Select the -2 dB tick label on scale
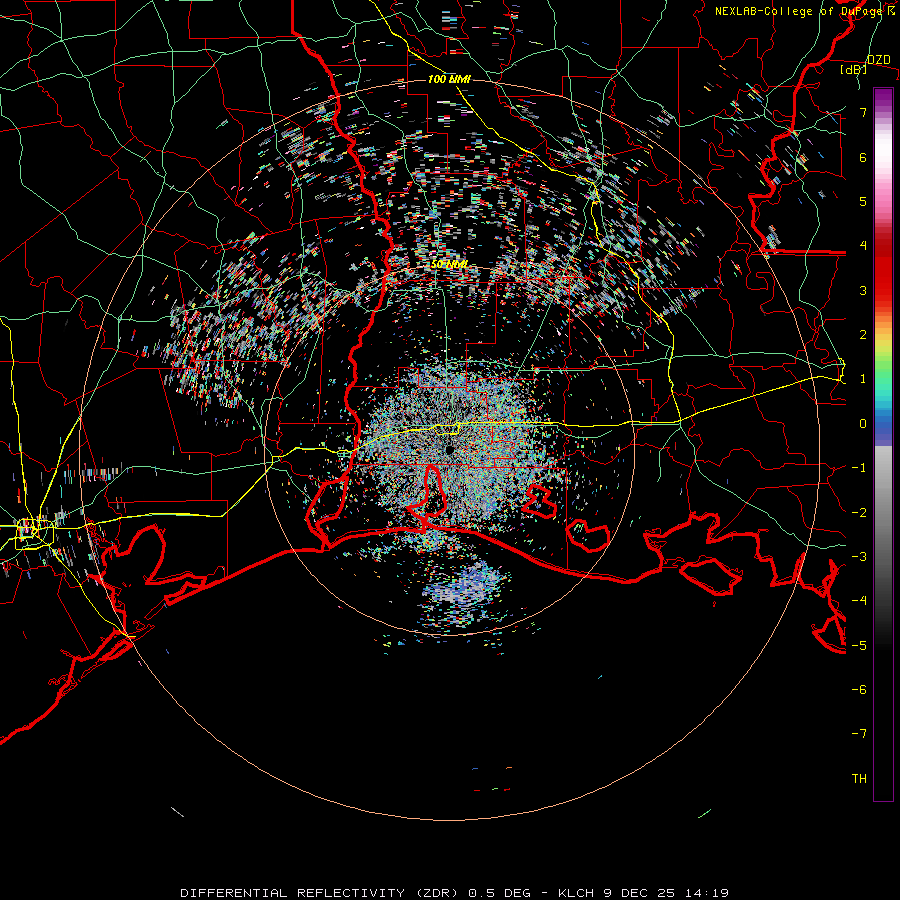This screenshot has width=900, height=900. (x=859, y=513)
